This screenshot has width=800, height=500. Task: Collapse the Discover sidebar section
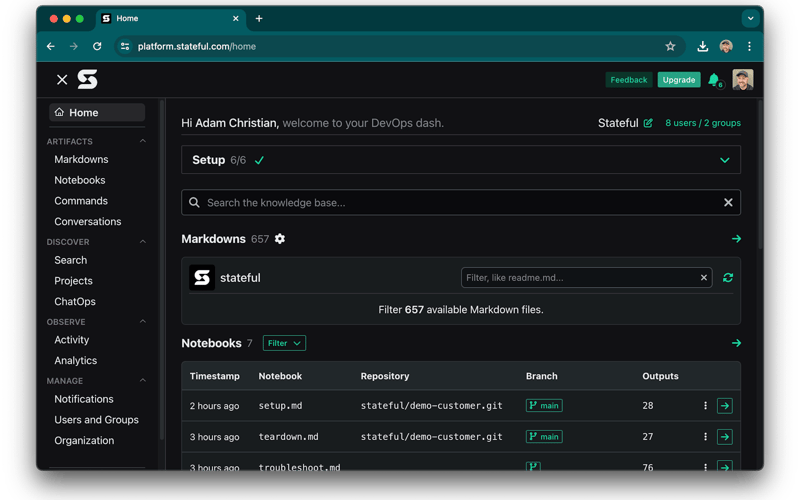[143, 241]
